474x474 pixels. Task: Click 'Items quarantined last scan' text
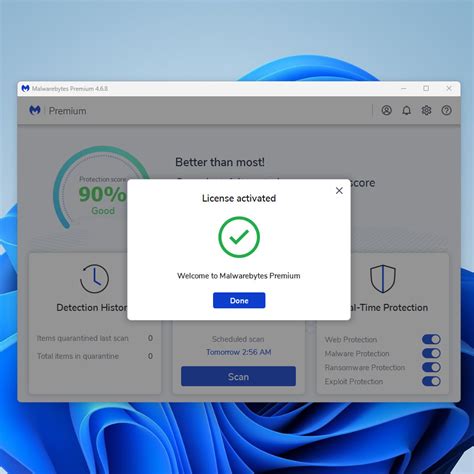(82, 338)
